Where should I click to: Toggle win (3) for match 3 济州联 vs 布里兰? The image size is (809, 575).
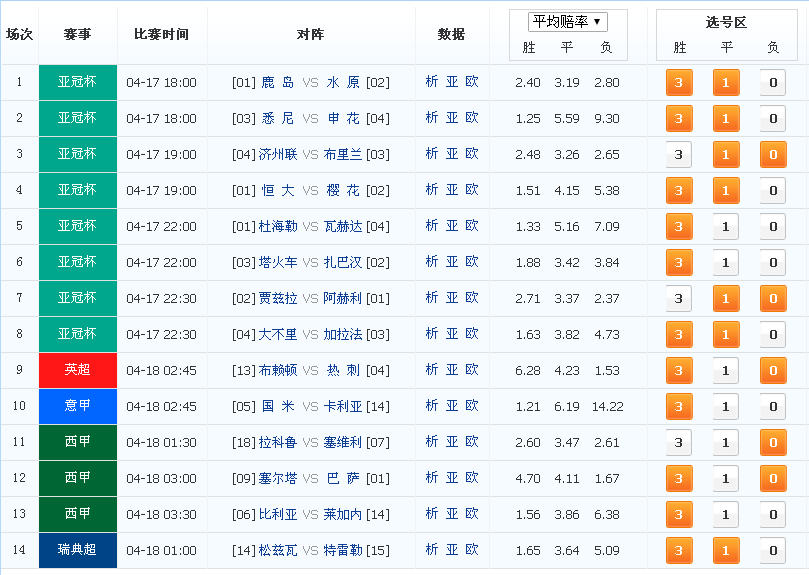[679, 154]
